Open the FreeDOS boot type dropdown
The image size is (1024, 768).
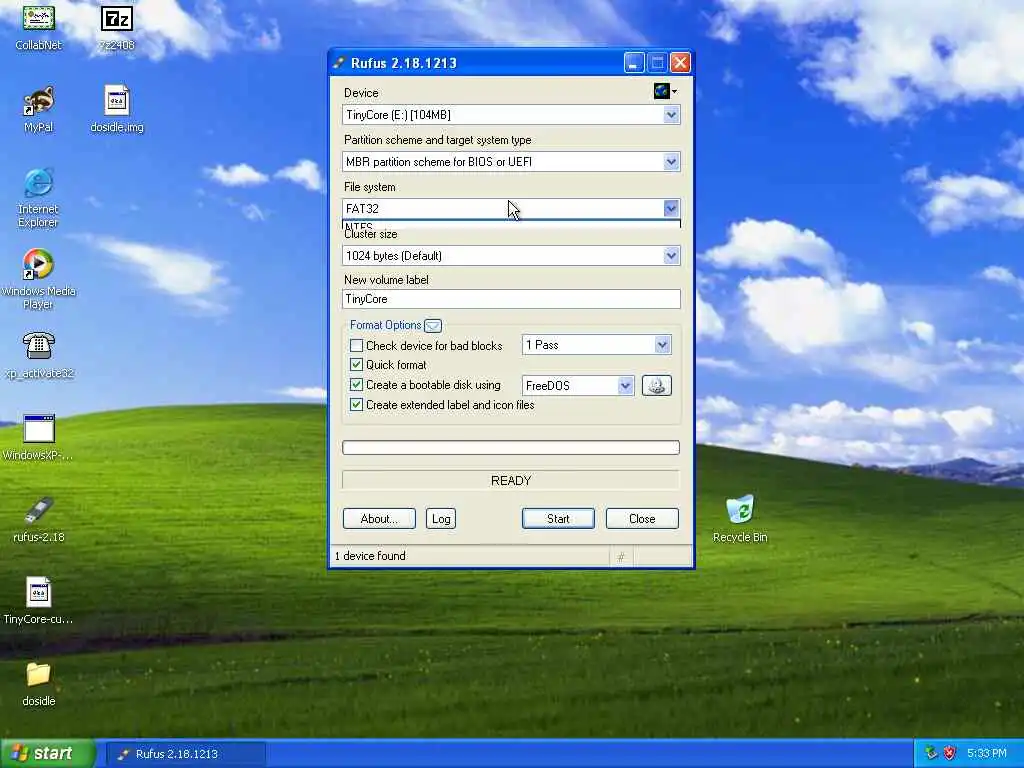[x=578, y=385]
